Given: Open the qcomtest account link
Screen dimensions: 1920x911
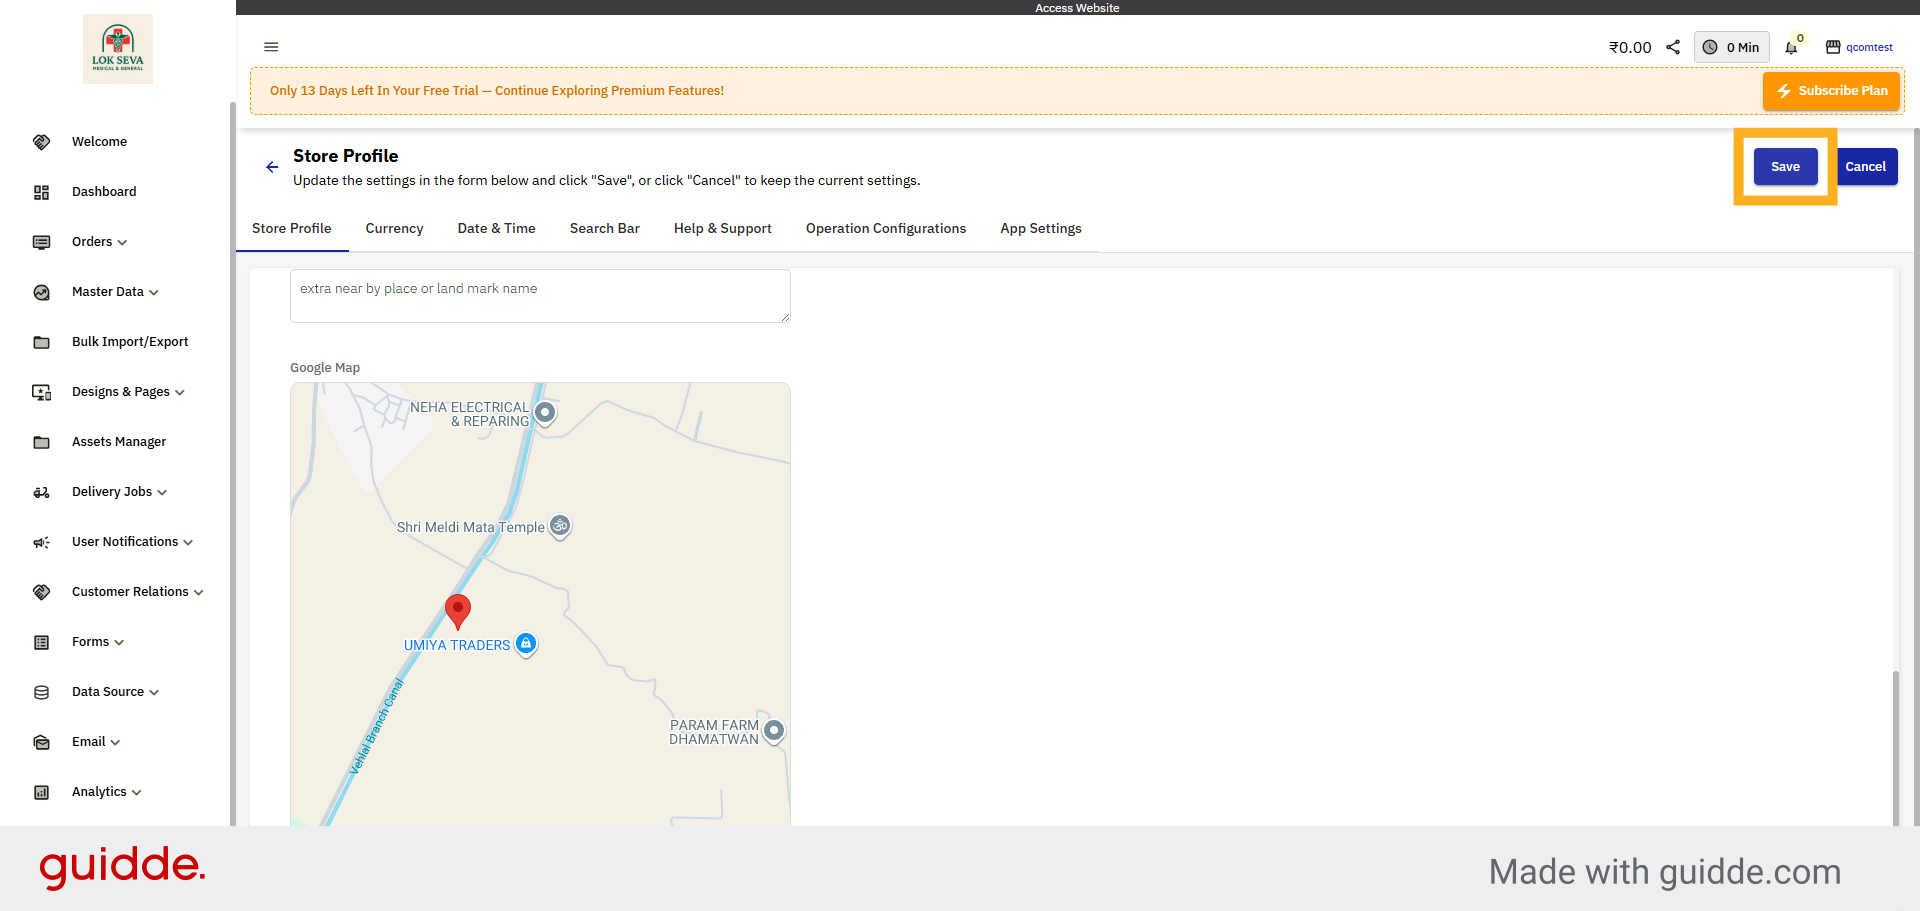Looking at the screenshot, I should 1869,47.
